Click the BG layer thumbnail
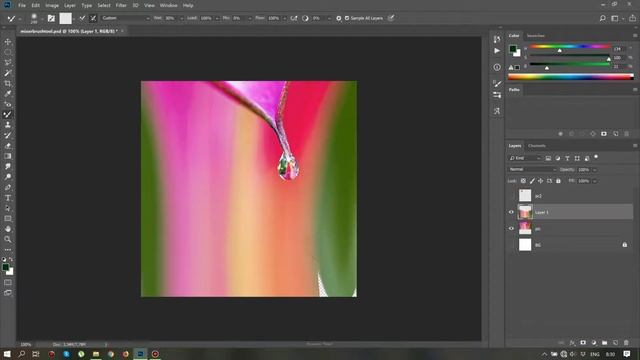This screenshot has height=360, width=640. point(525,244)
